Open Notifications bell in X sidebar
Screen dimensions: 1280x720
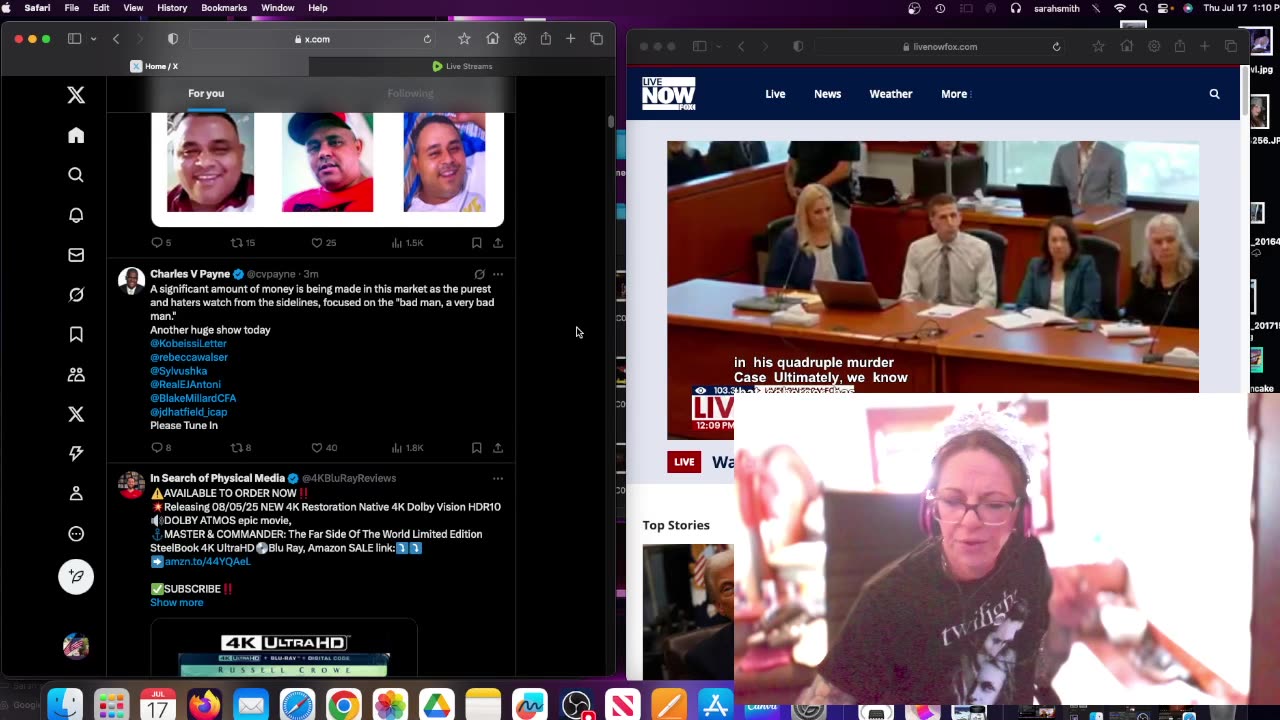(x=76, y=215)
